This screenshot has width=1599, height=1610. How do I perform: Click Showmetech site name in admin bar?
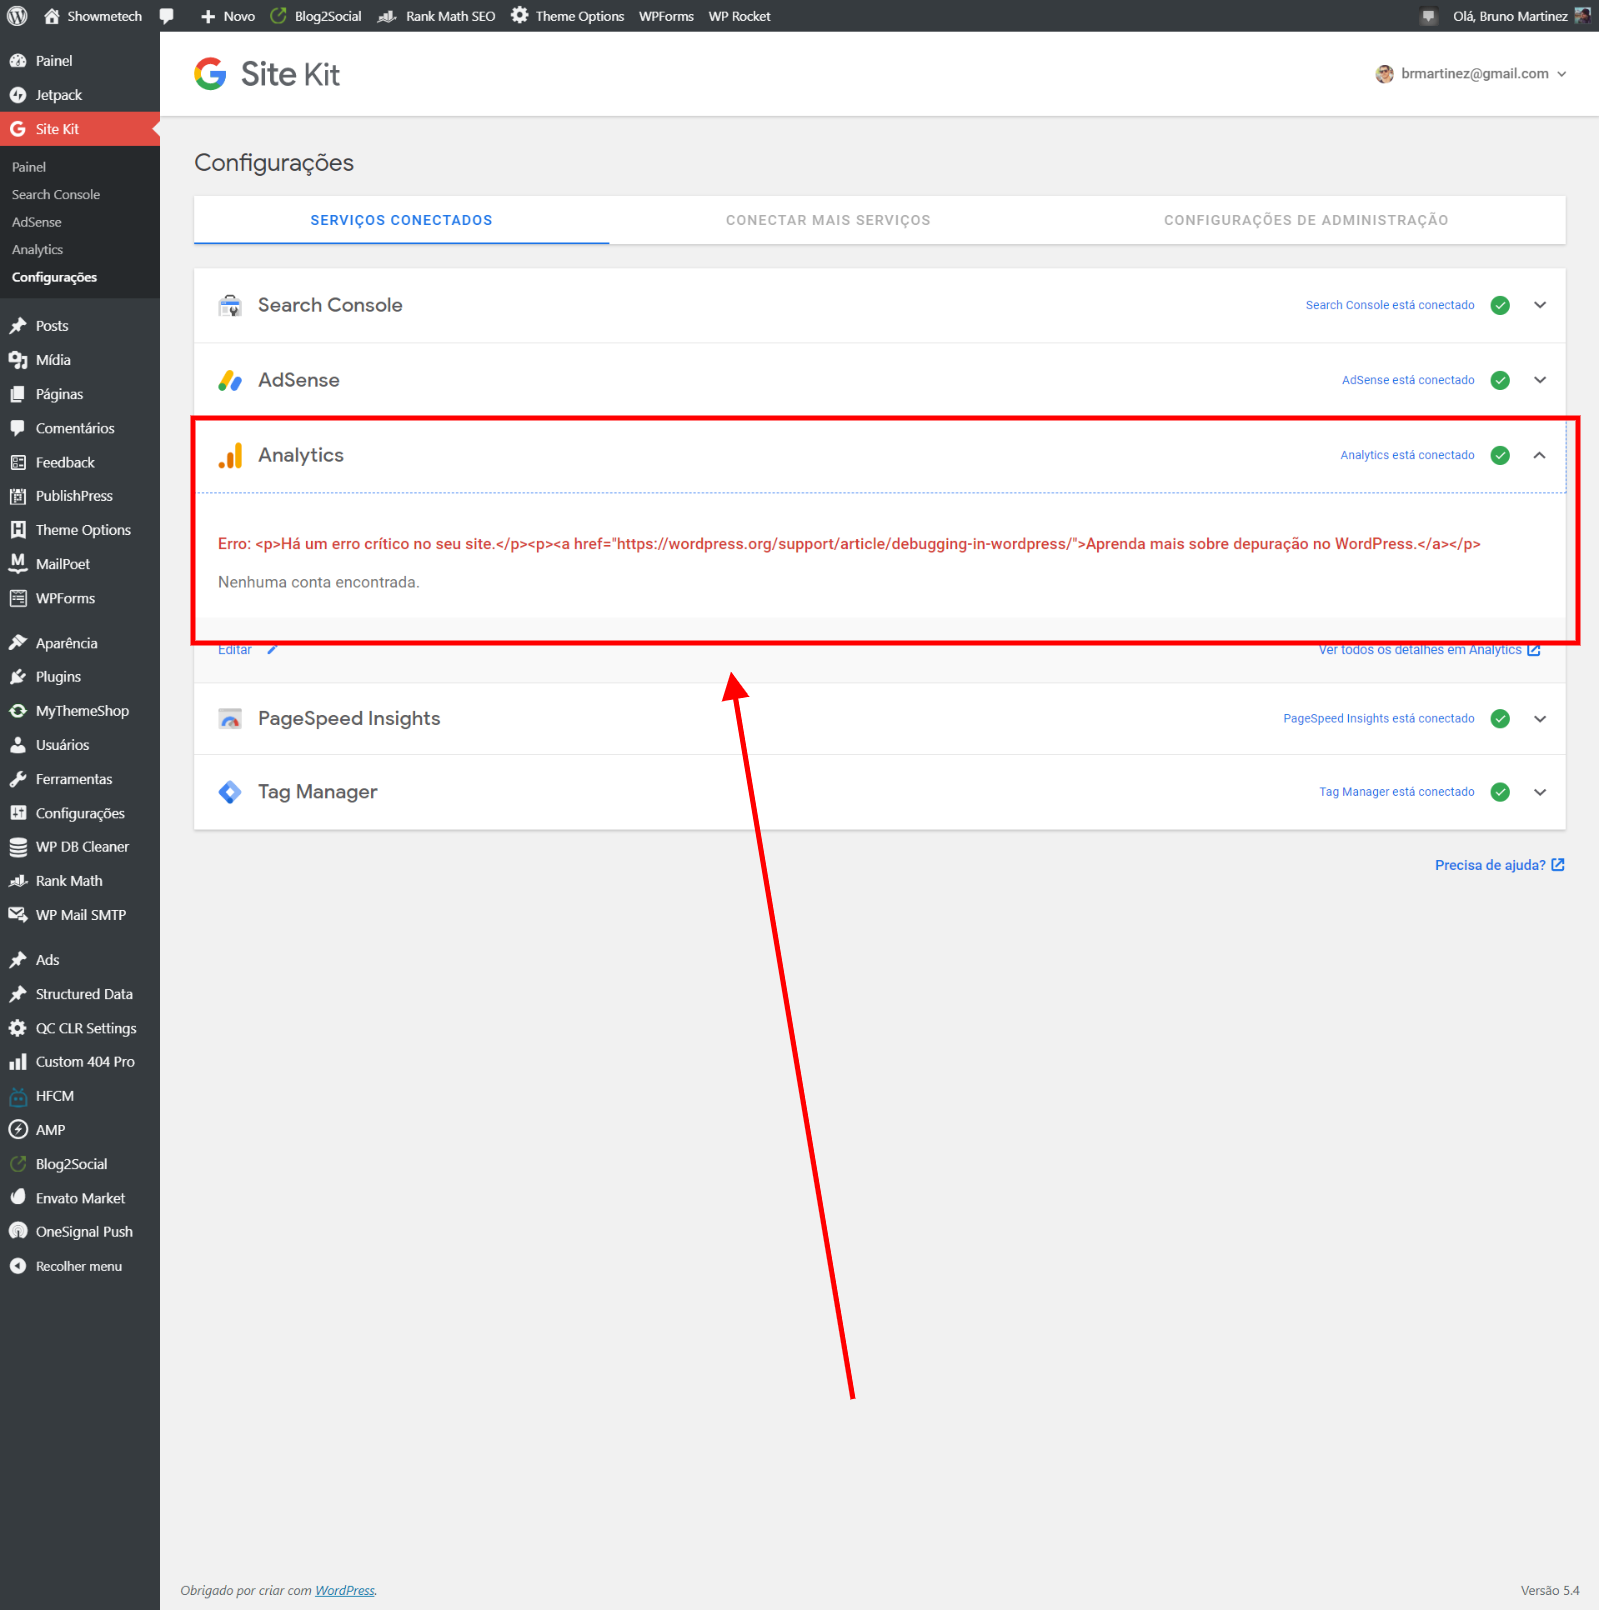point(93,16)
